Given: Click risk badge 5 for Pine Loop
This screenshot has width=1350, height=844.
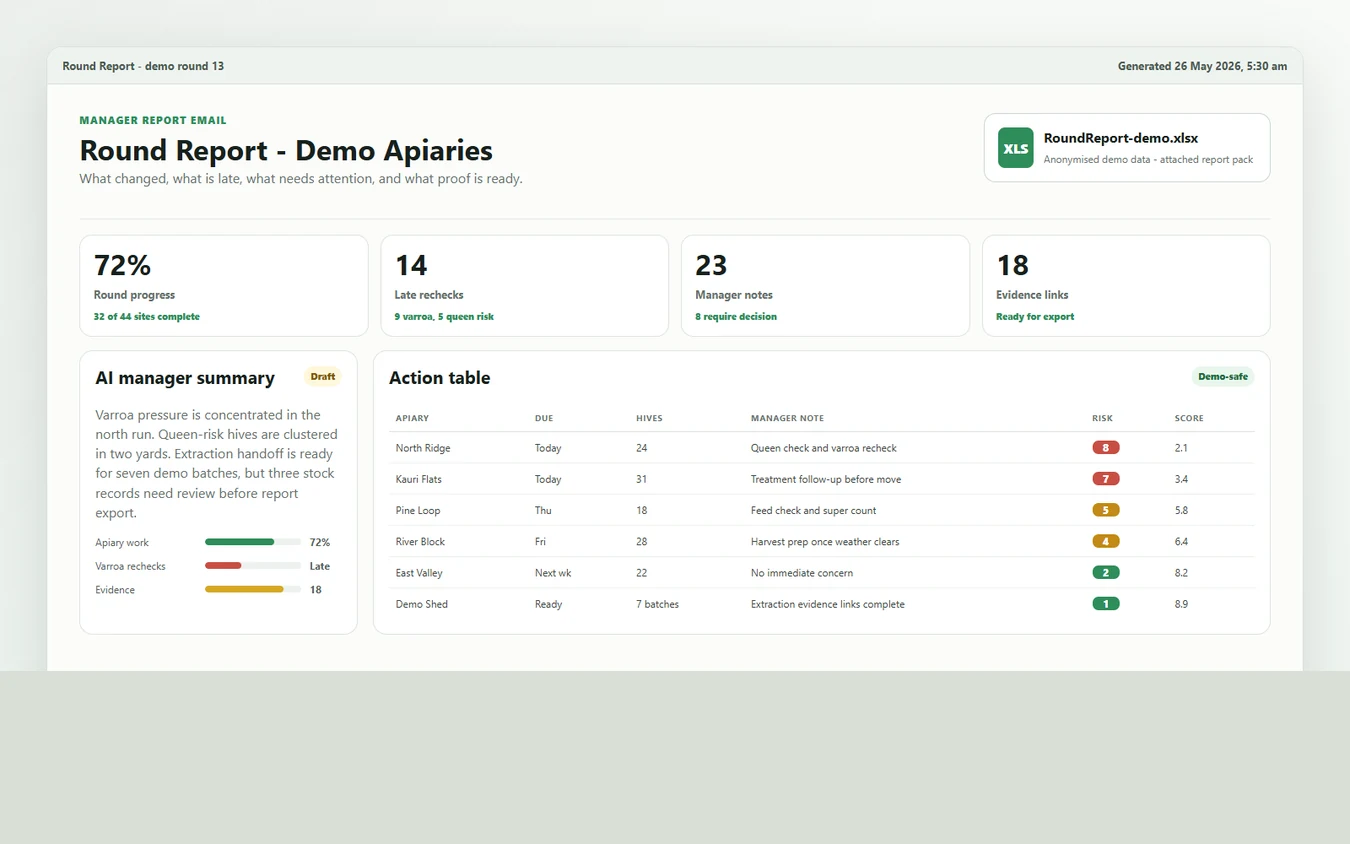Looking at the screenshot, I should 1106,510.
